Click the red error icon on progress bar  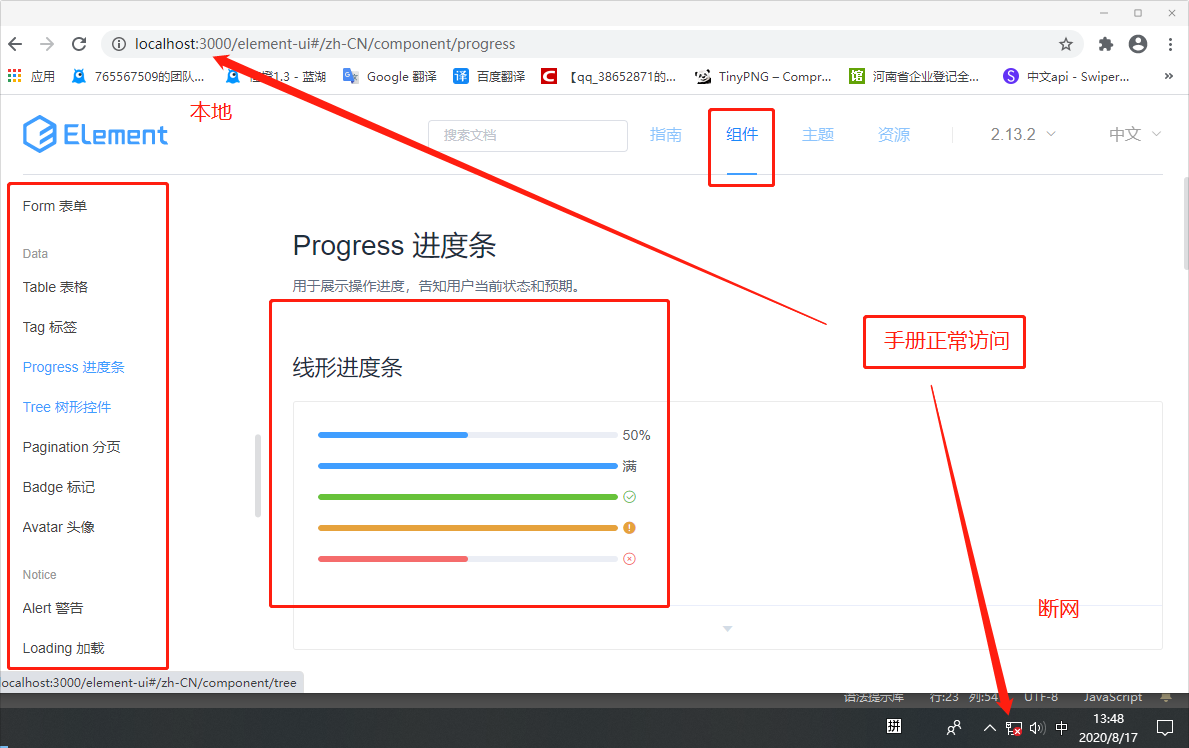(629, 559)
